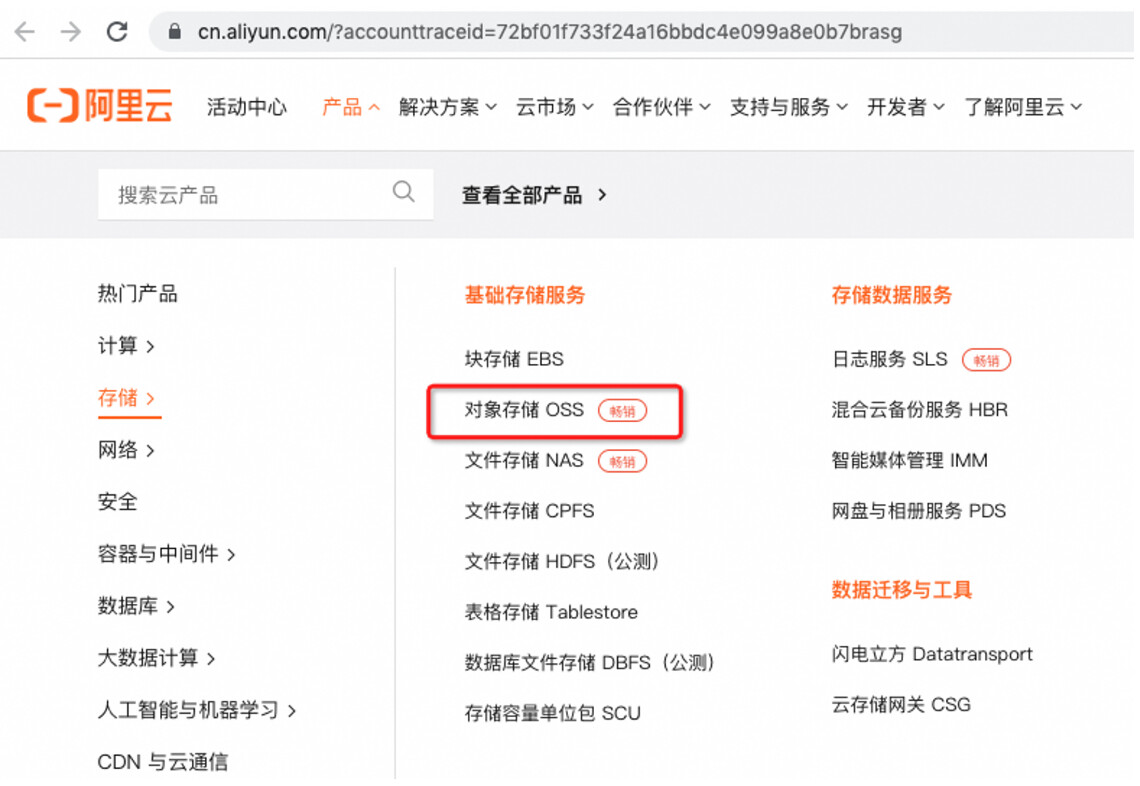Click the arrow beside 查看全部产品
This screenshot has height=786, width=1140.
pos(602,195)
